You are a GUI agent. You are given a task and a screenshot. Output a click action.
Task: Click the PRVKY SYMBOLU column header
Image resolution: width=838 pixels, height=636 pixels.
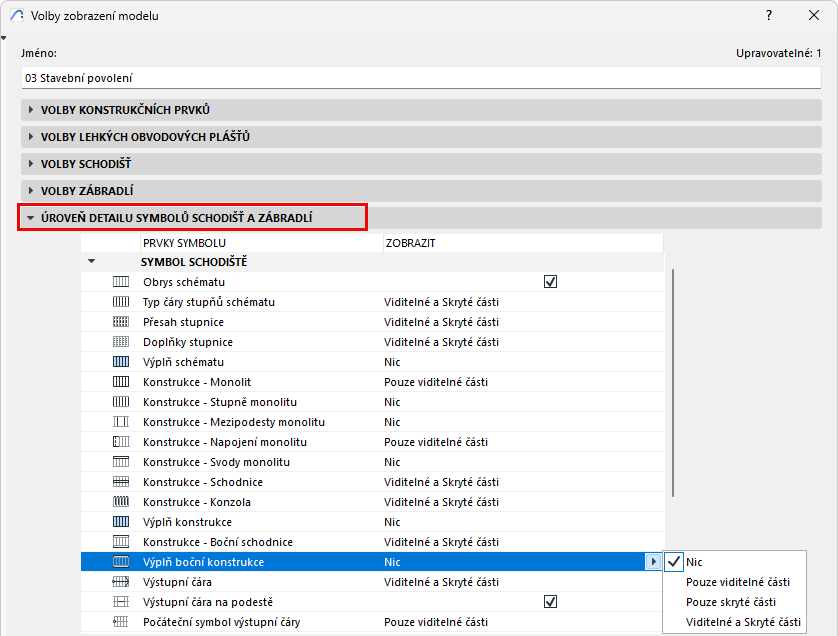point(261,243)
